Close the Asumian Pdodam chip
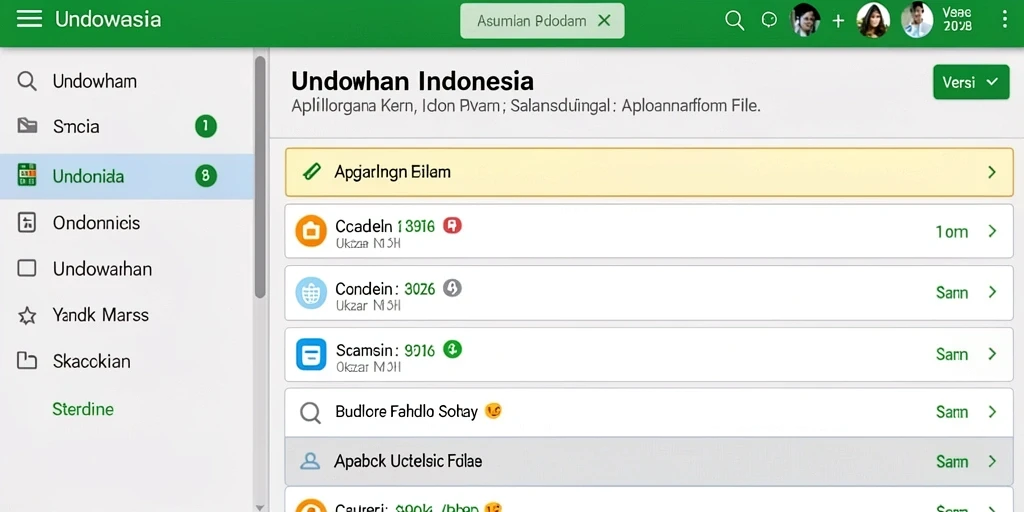The width and height of the screenshot is (1024, 512). (604, 21)
